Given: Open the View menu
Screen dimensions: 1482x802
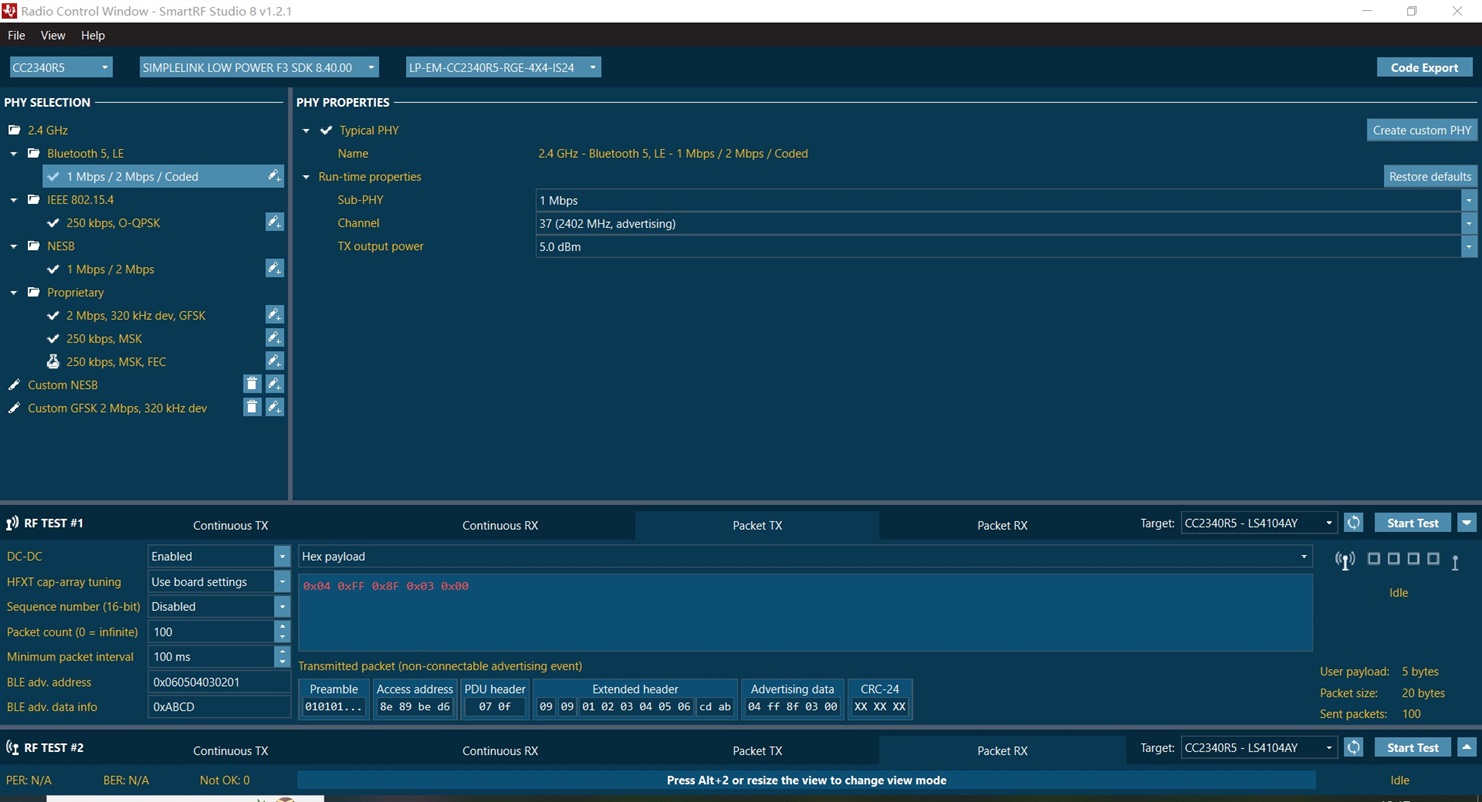Looking at the screenshot, I should click(53, 35).
